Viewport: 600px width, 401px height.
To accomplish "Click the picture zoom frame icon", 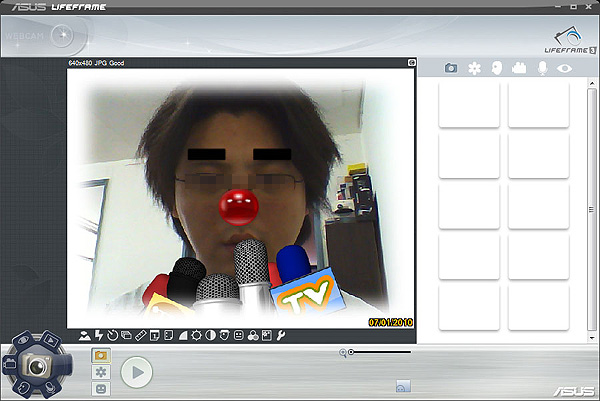I will (267, 336).
